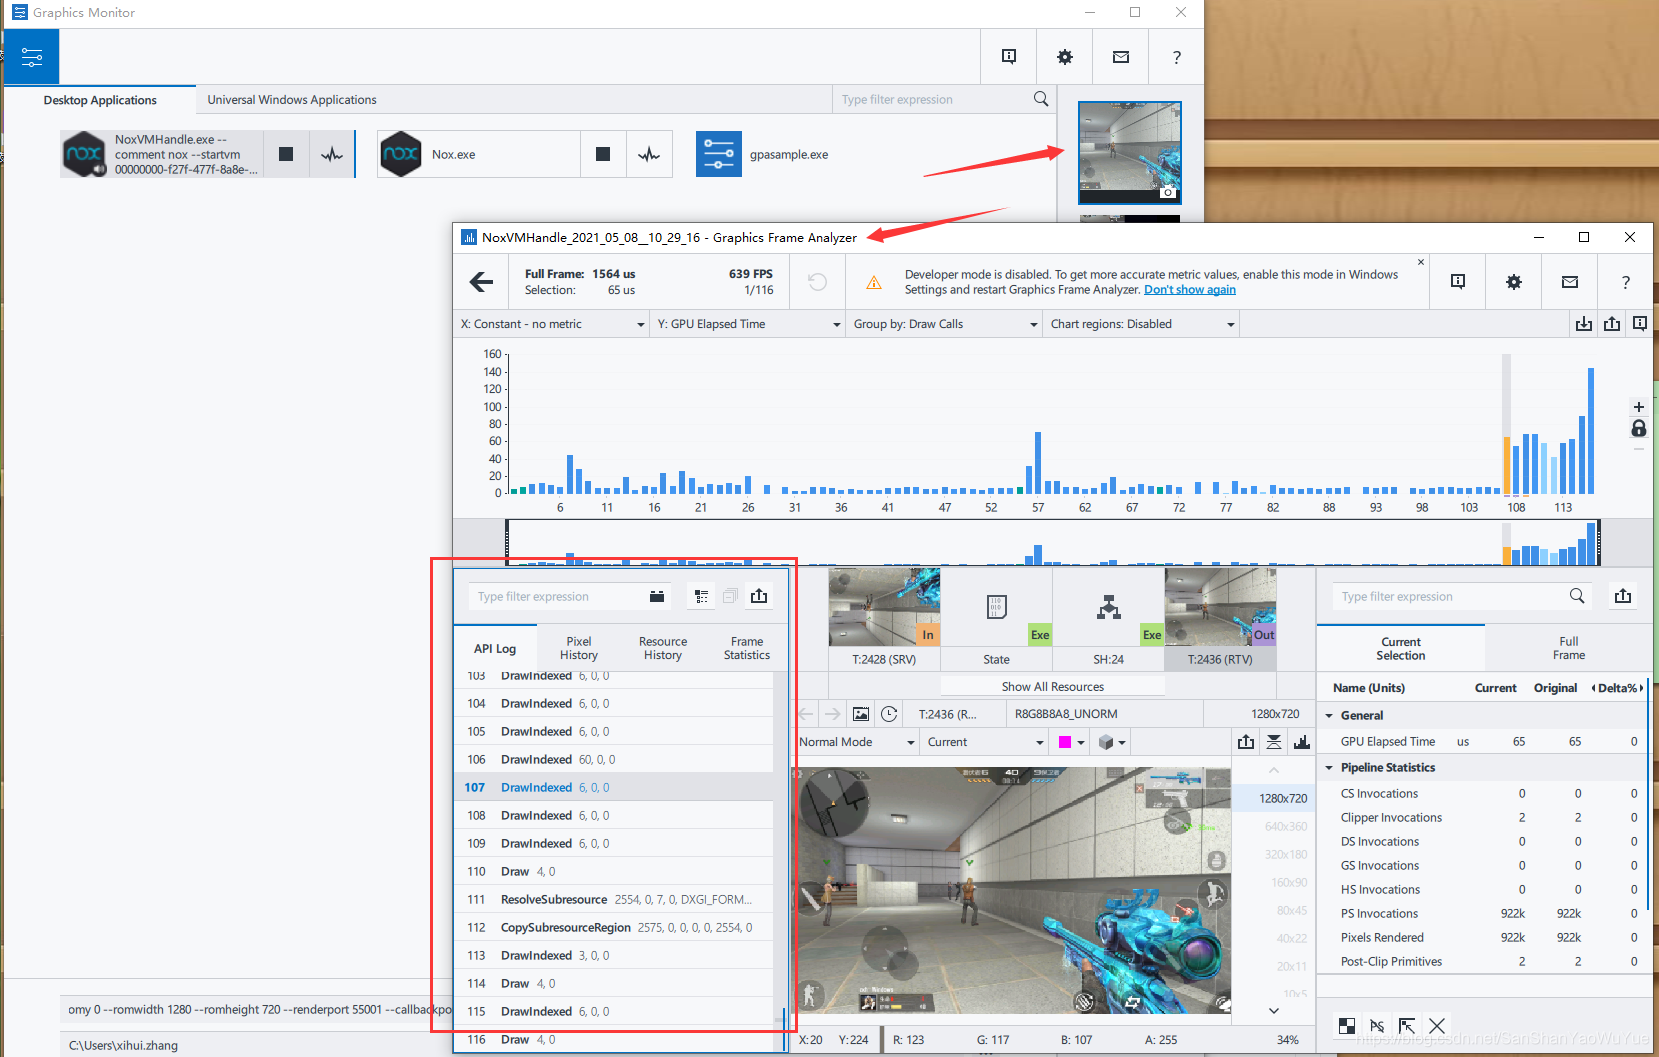Switch metrics to the Full Frame tab
Viewport: 1659px width, 1057px height.
click(x=1569, y=648)
